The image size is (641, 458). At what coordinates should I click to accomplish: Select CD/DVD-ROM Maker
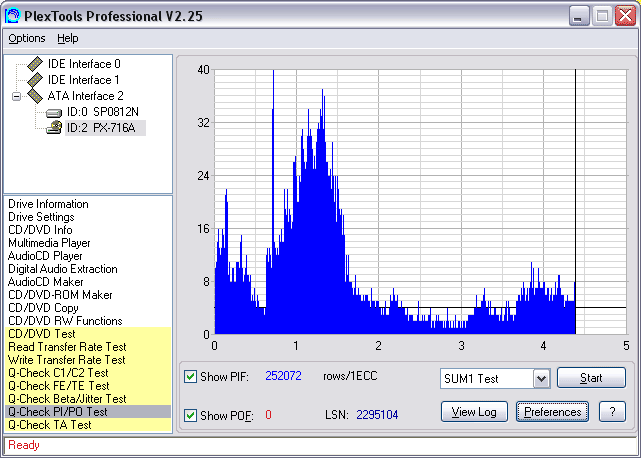[60, 295]
